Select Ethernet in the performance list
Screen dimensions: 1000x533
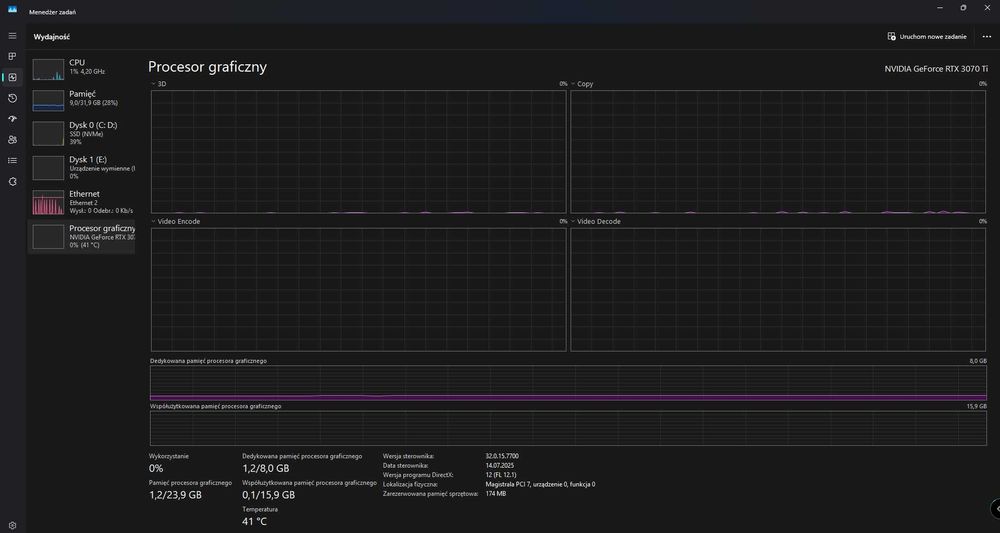[82, 201]
